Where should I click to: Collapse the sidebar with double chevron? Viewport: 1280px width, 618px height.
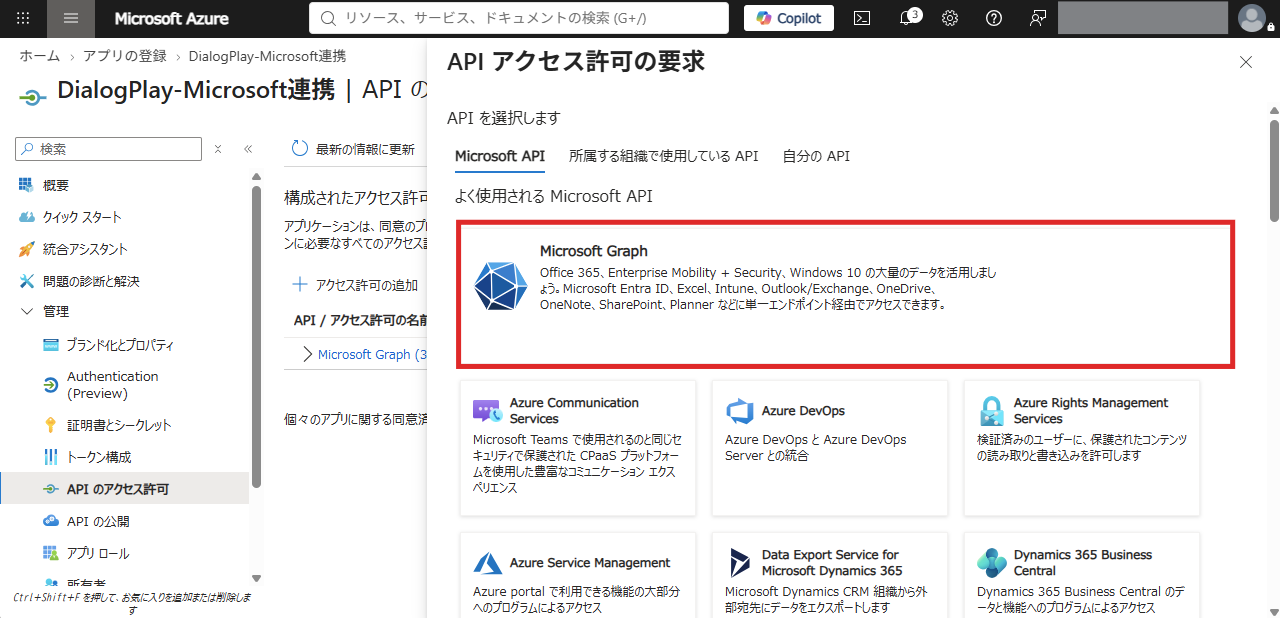(248, 149)
